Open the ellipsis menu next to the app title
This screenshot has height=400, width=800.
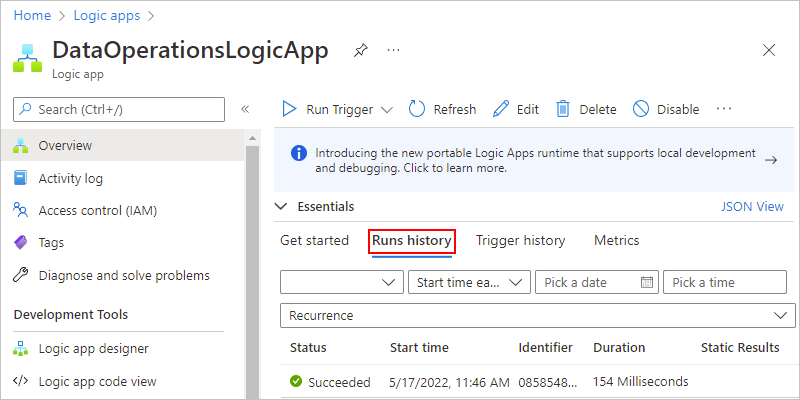tap(393, 50)
